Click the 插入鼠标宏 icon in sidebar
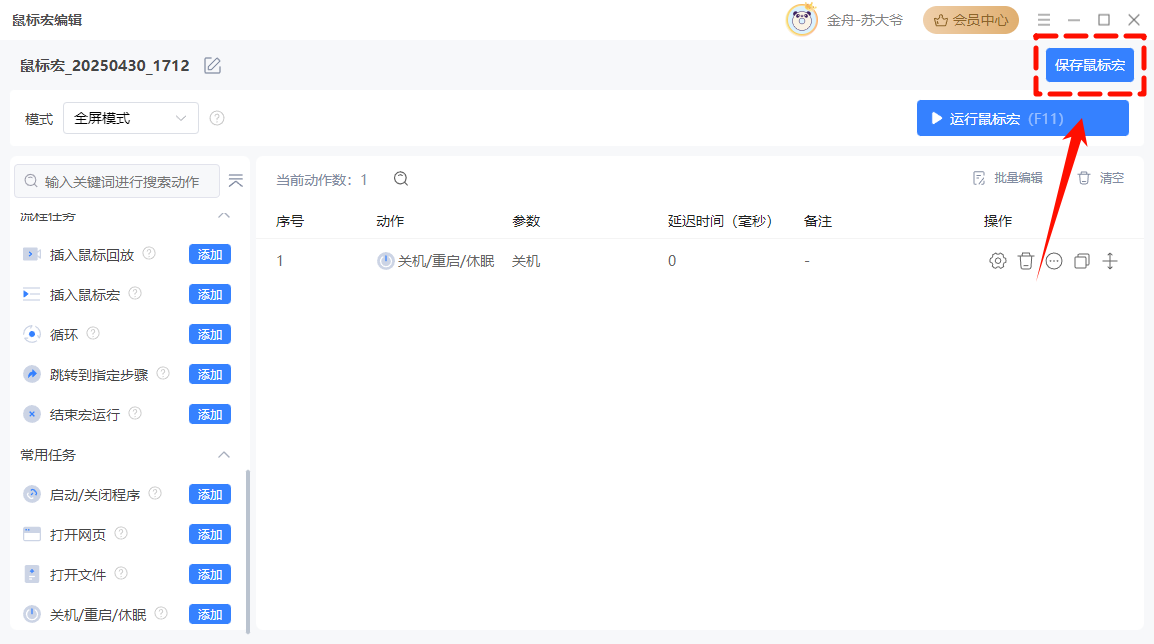The image size is (1154, 644). click(x=32, y=294)
